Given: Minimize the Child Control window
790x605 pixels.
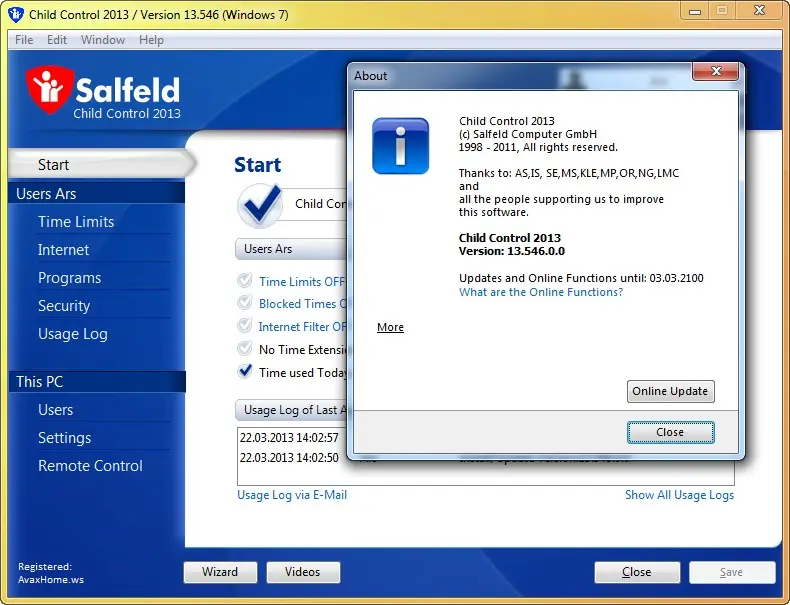Looking at the screenshot, I should (x=695, y=12).
